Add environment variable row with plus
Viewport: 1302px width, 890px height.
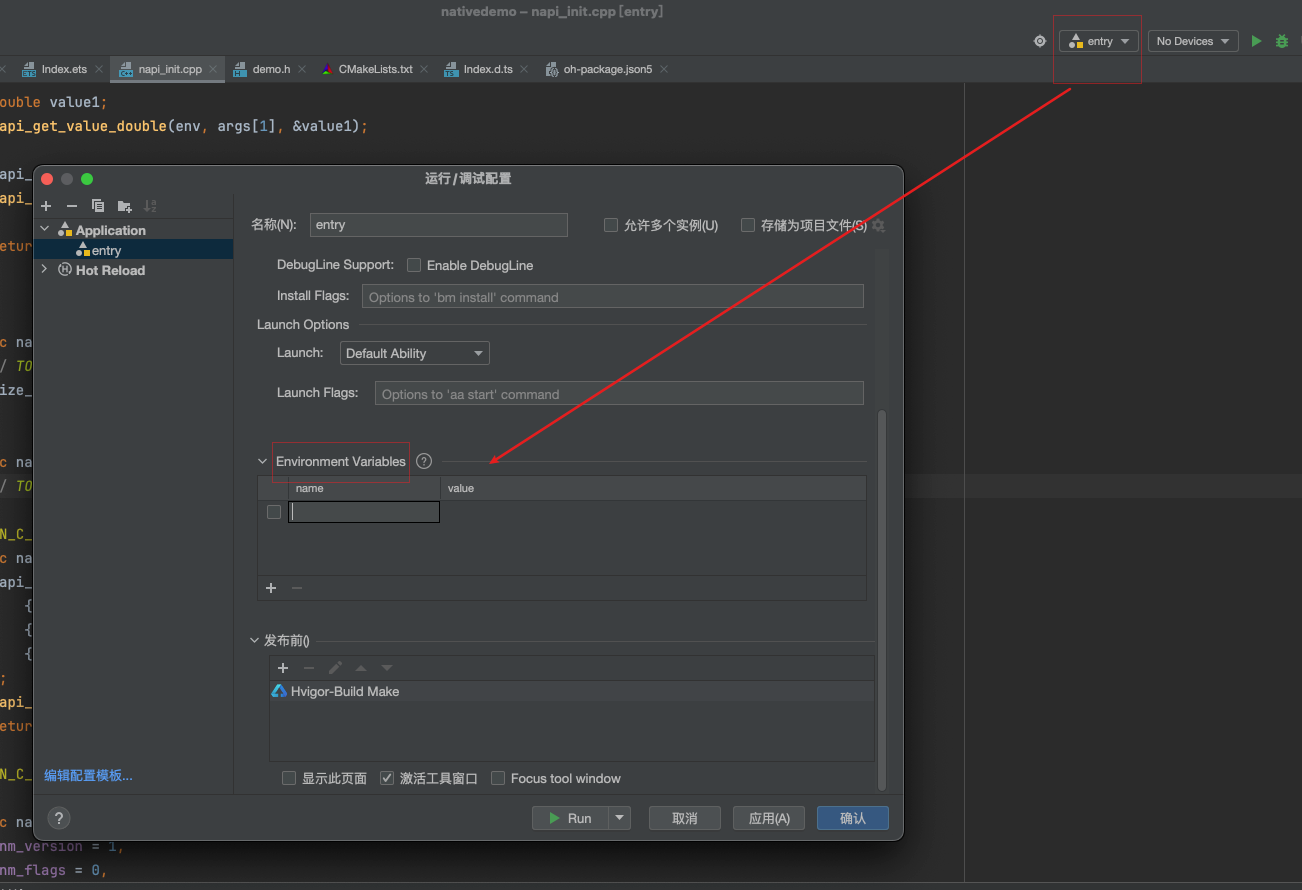(271, 588)
